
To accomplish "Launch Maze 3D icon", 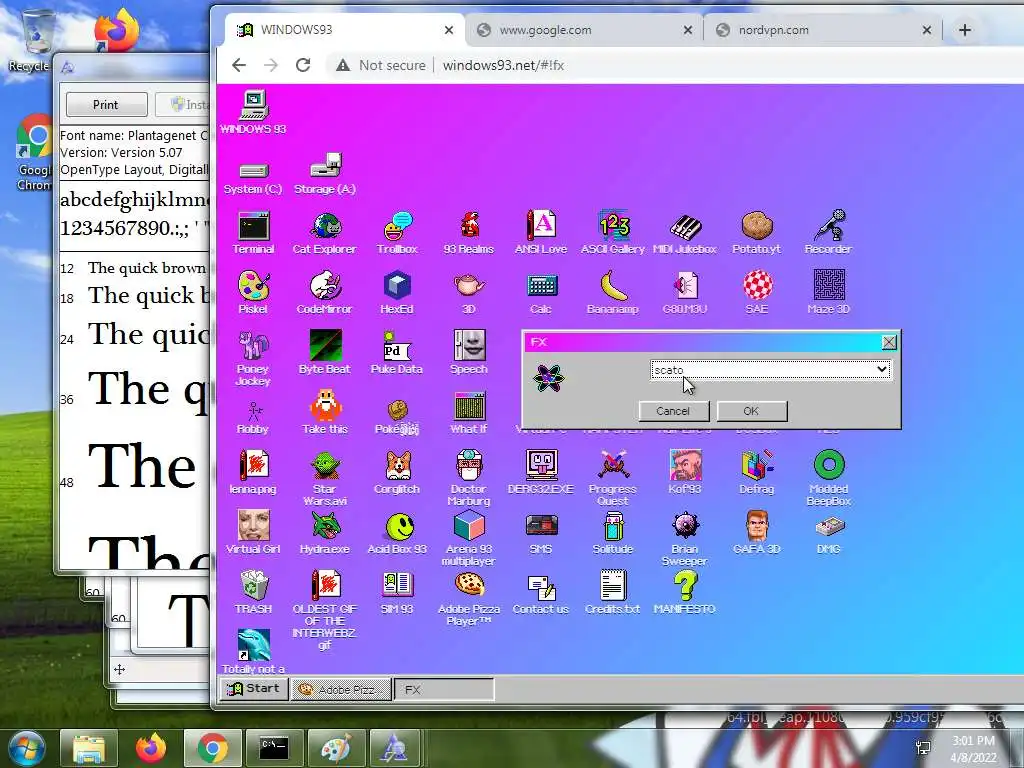I will tap(828, 293).
